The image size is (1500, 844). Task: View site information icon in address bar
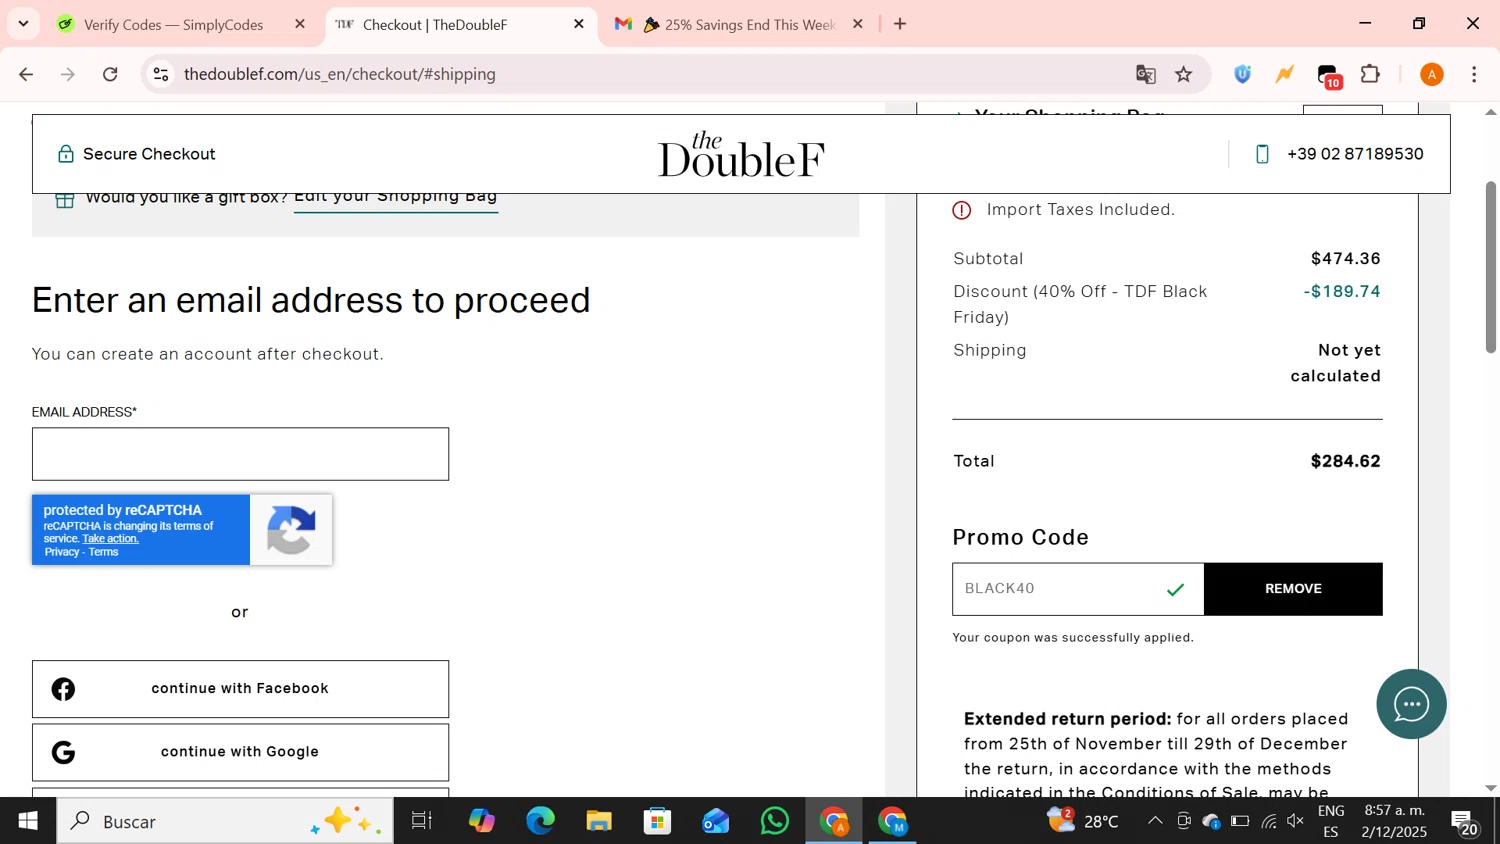[161, 74]
